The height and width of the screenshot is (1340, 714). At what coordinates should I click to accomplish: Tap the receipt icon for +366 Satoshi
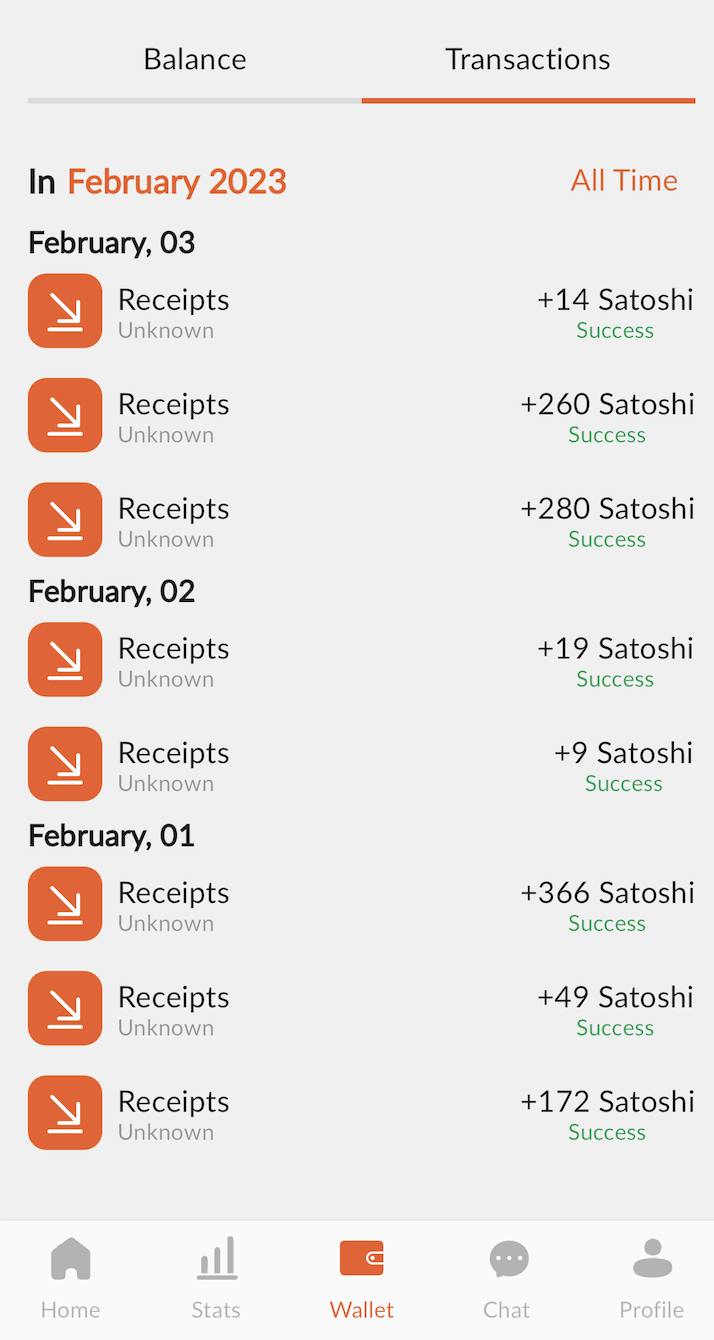click(x=65, y=904)
